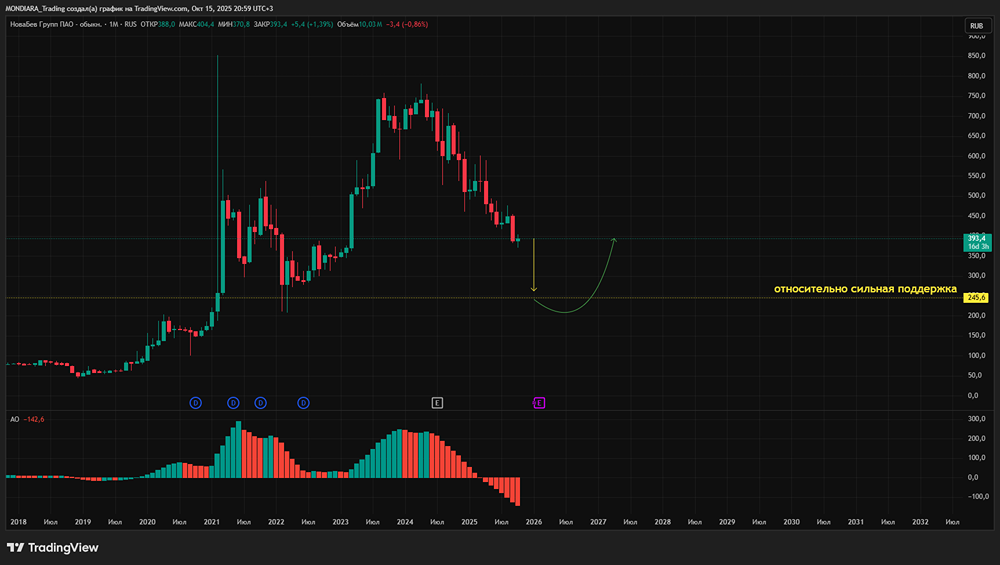Image resolution: width=1000 pixels, height=565 pixels.
Task: Open the RUB currency selector
Action: [976, 26]
